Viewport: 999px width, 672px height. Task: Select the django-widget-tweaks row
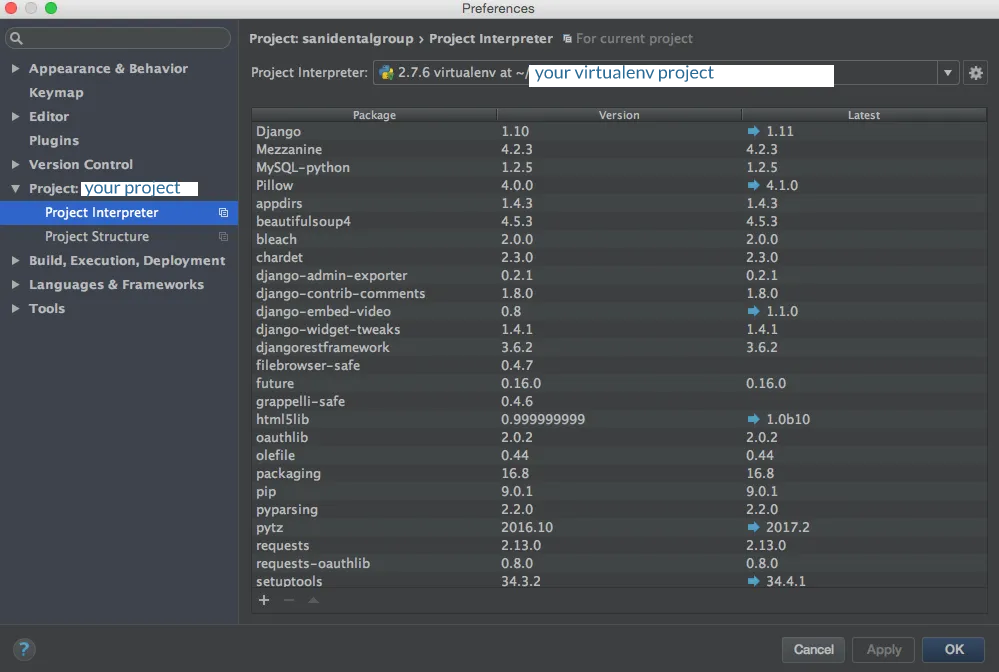(x=619, y=329)
